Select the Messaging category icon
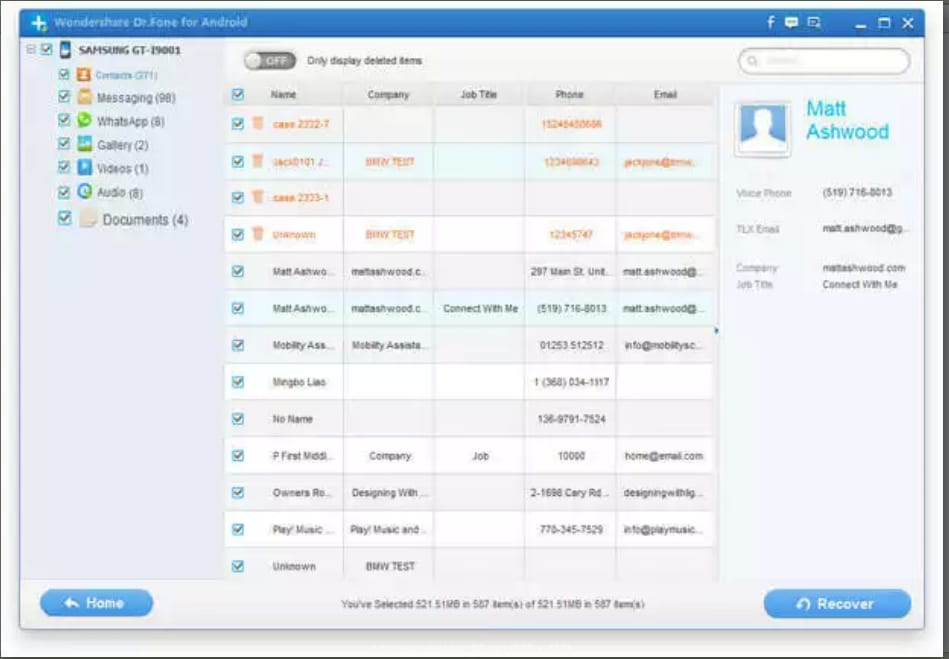949x659 pixels. [84, 97]
